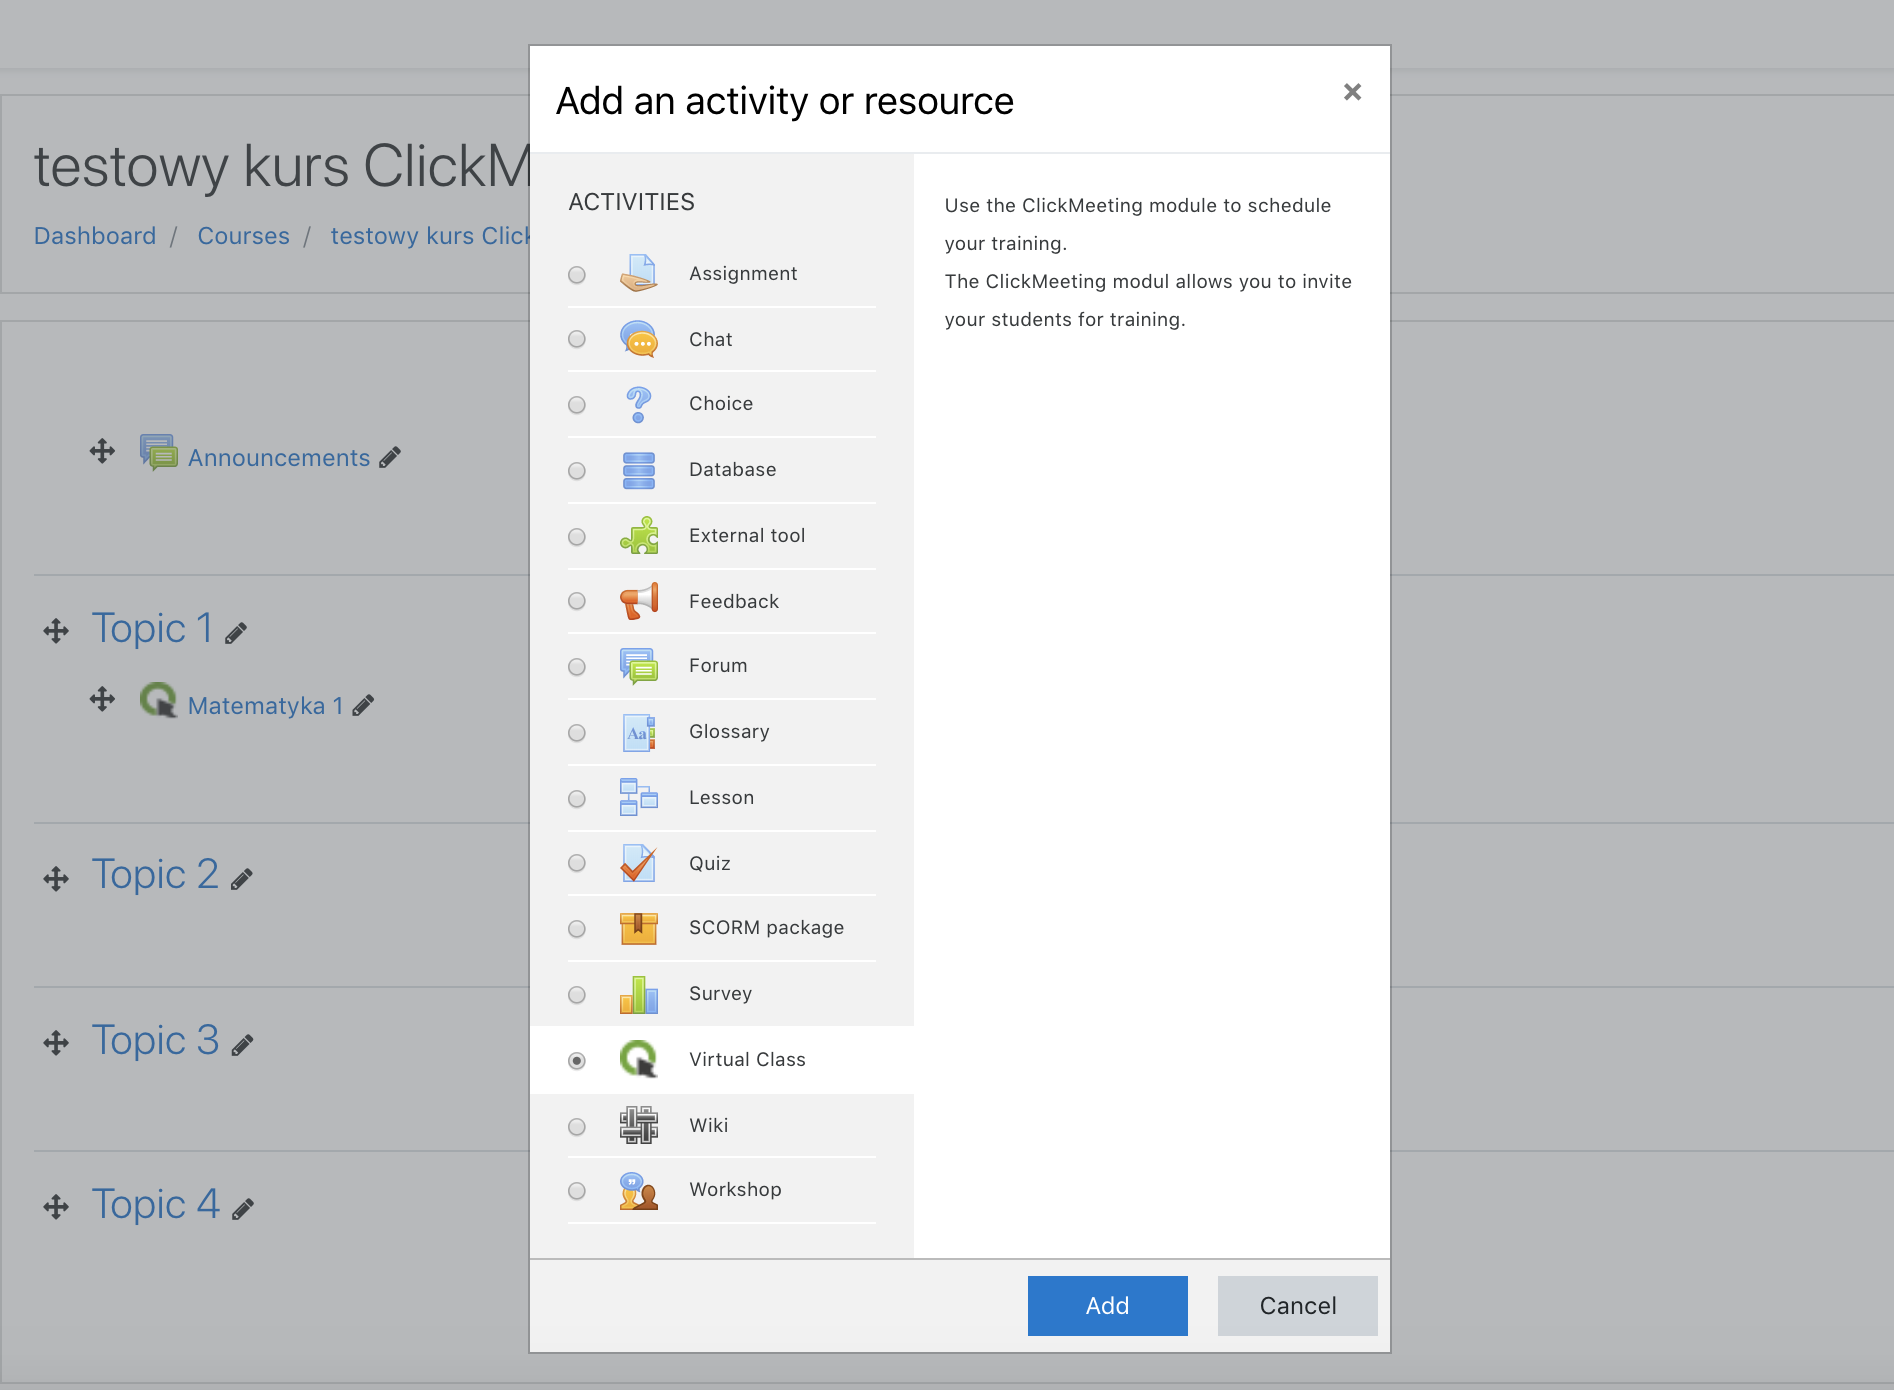1894x1390 pixels.
Task: Click the Chat speech bubble icon
Action: [638, 339]
